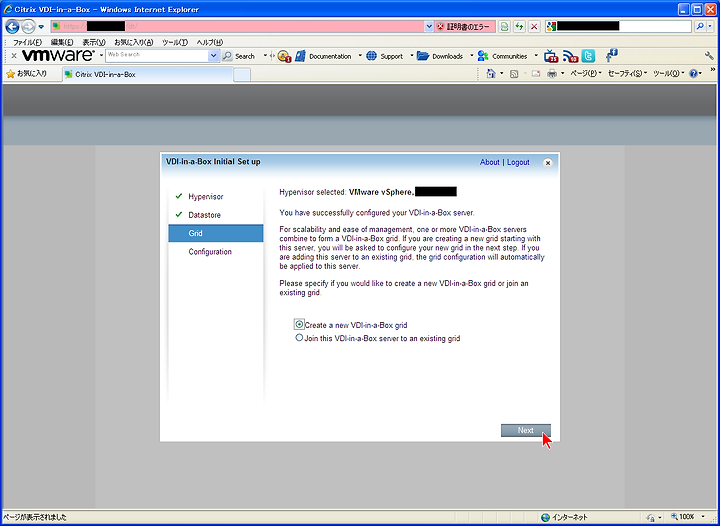
Task: Click the Print icon in command bar
Action: point(552,73)
